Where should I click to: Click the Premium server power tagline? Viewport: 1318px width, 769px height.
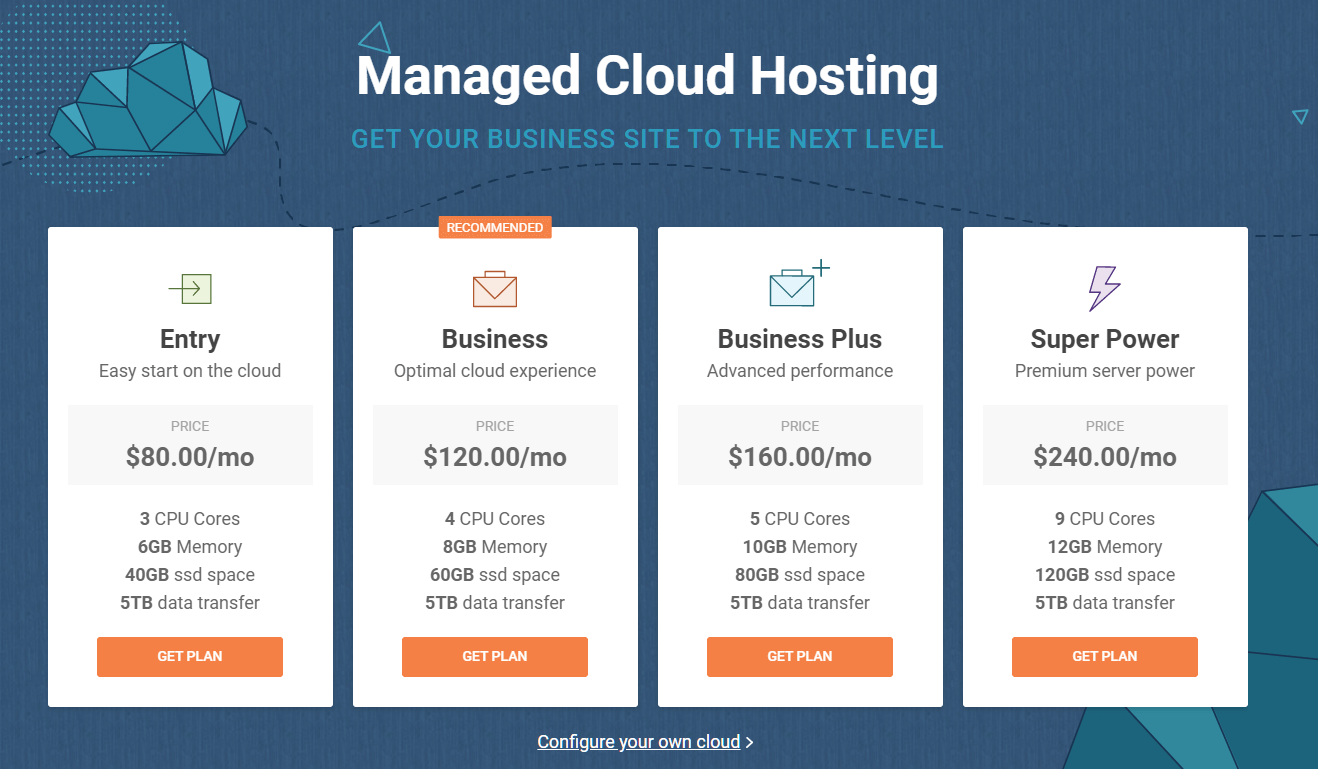click(1105, 371)
